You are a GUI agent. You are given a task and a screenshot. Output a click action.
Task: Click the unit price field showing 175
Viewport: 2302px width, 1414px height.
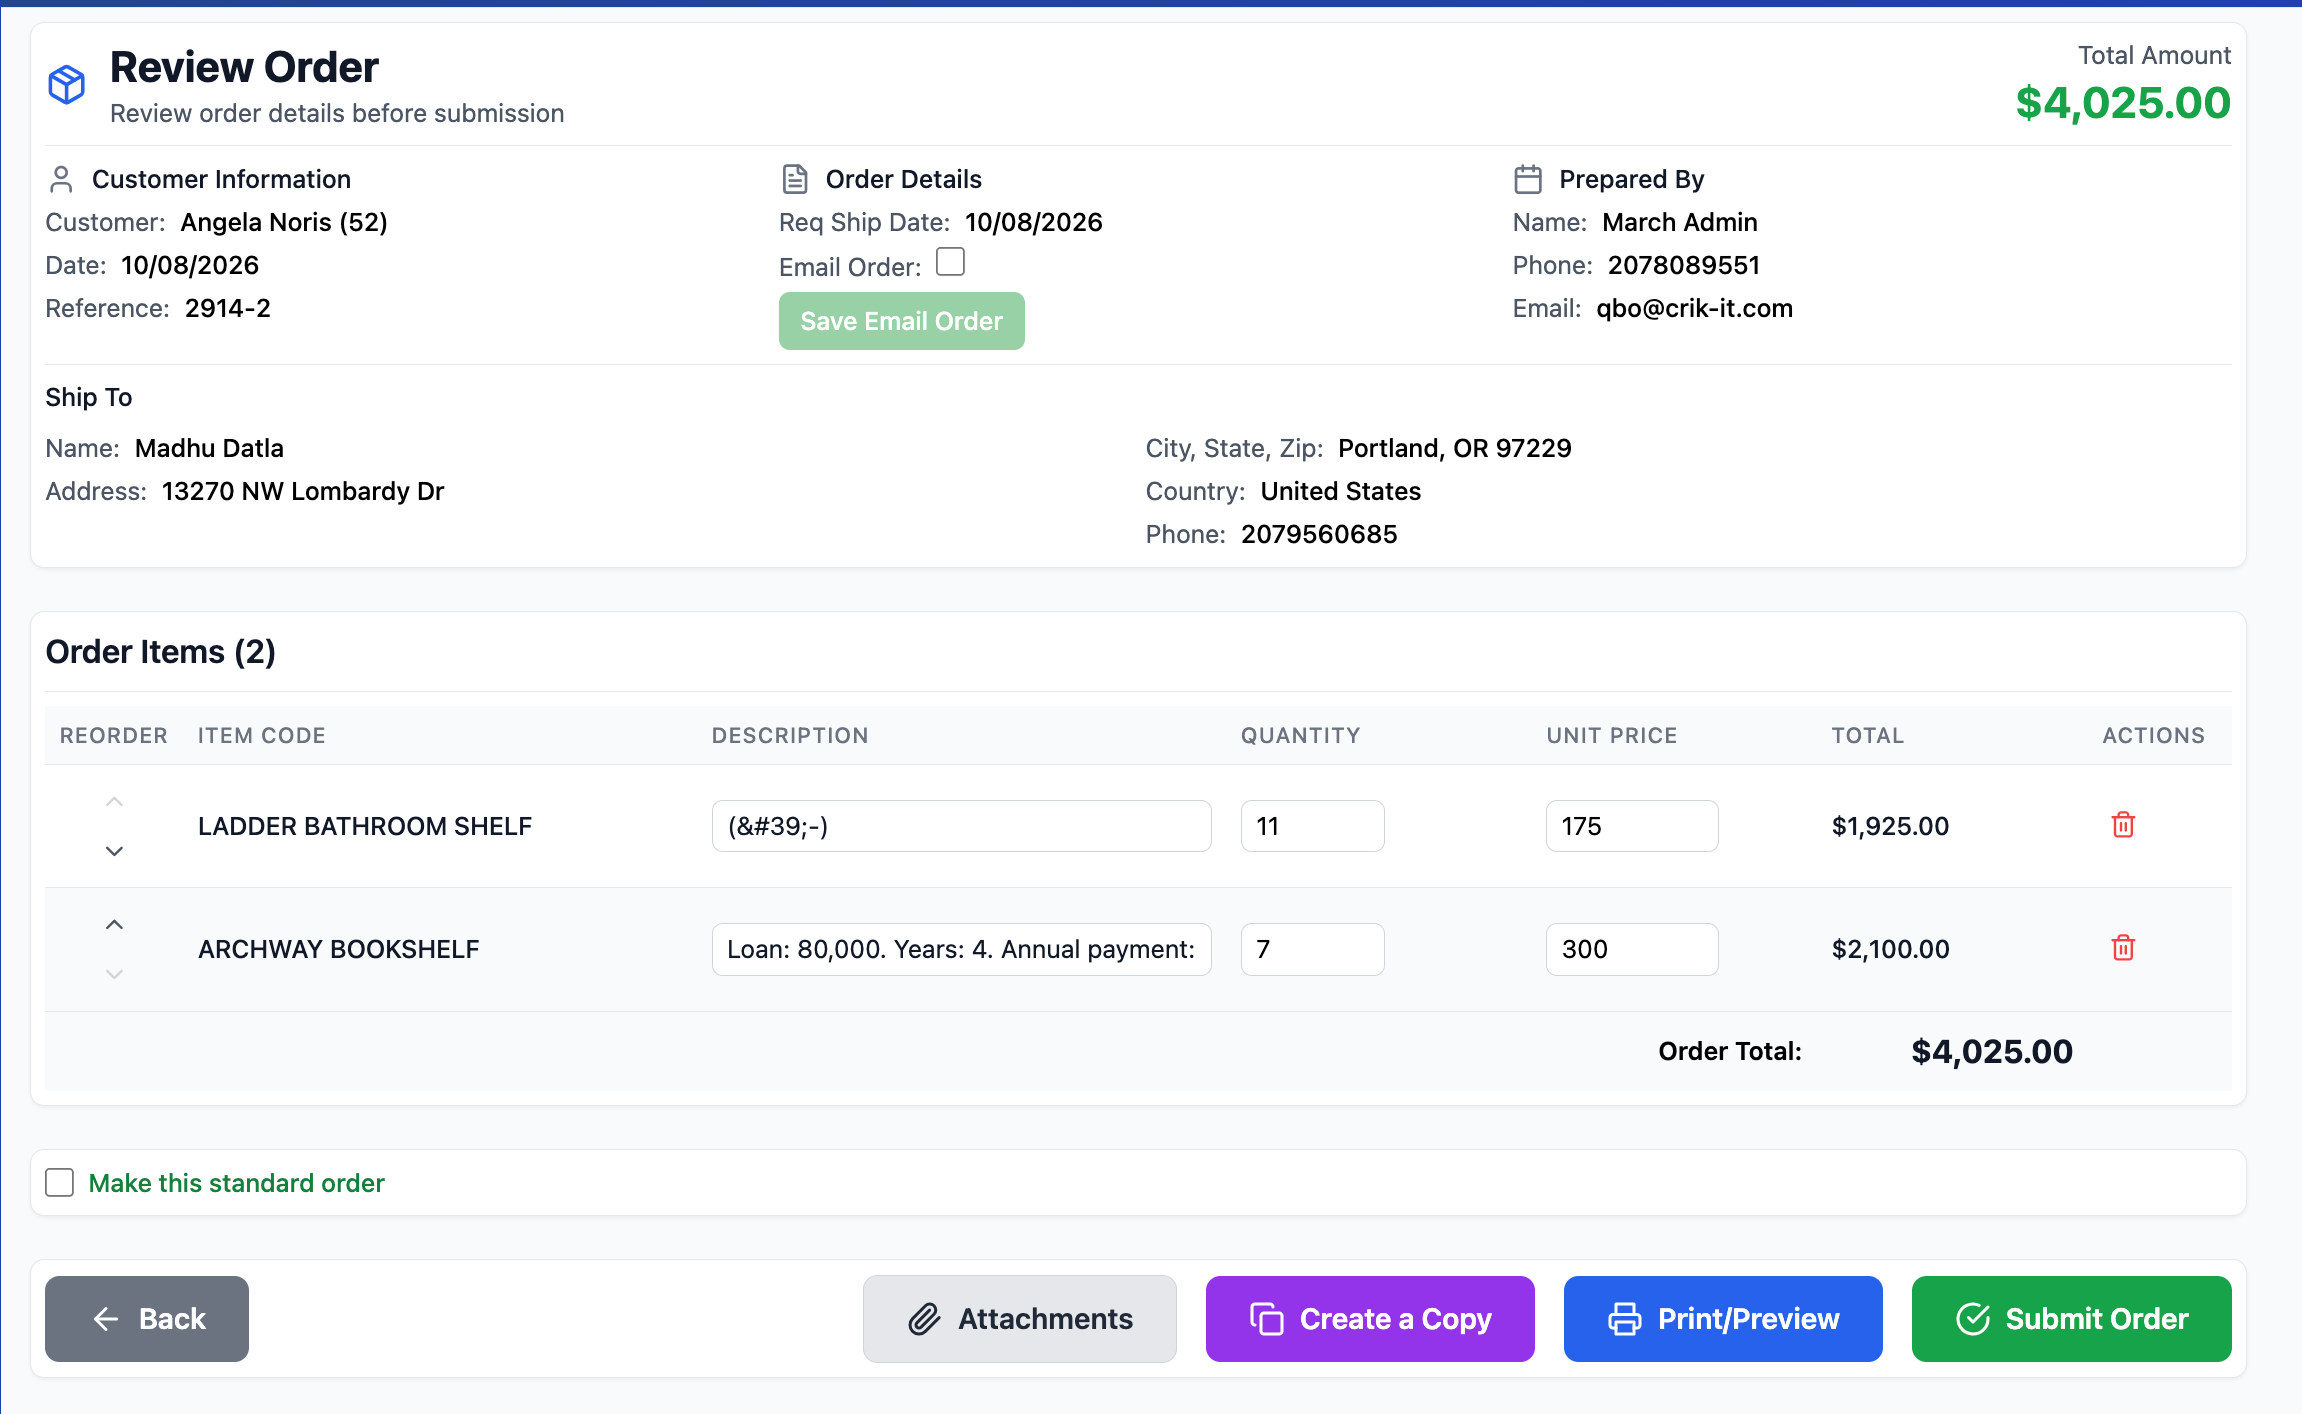(1632, 826)
